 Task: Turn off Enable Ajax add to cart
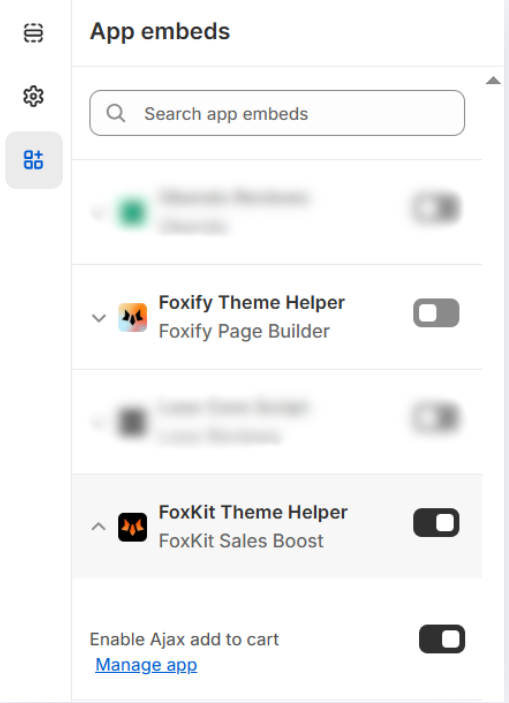pos(442,639)
